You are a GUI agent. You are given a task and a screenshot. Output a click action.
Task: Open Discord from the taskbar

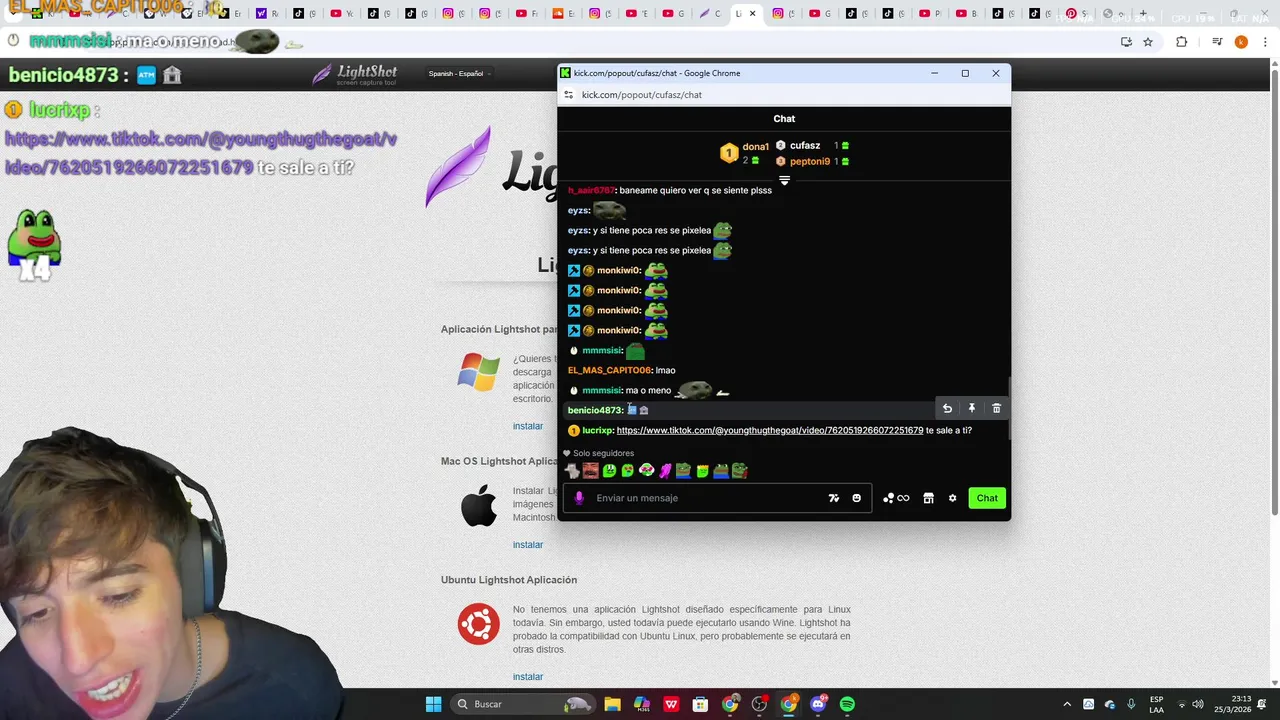click(x=818, y=704)
